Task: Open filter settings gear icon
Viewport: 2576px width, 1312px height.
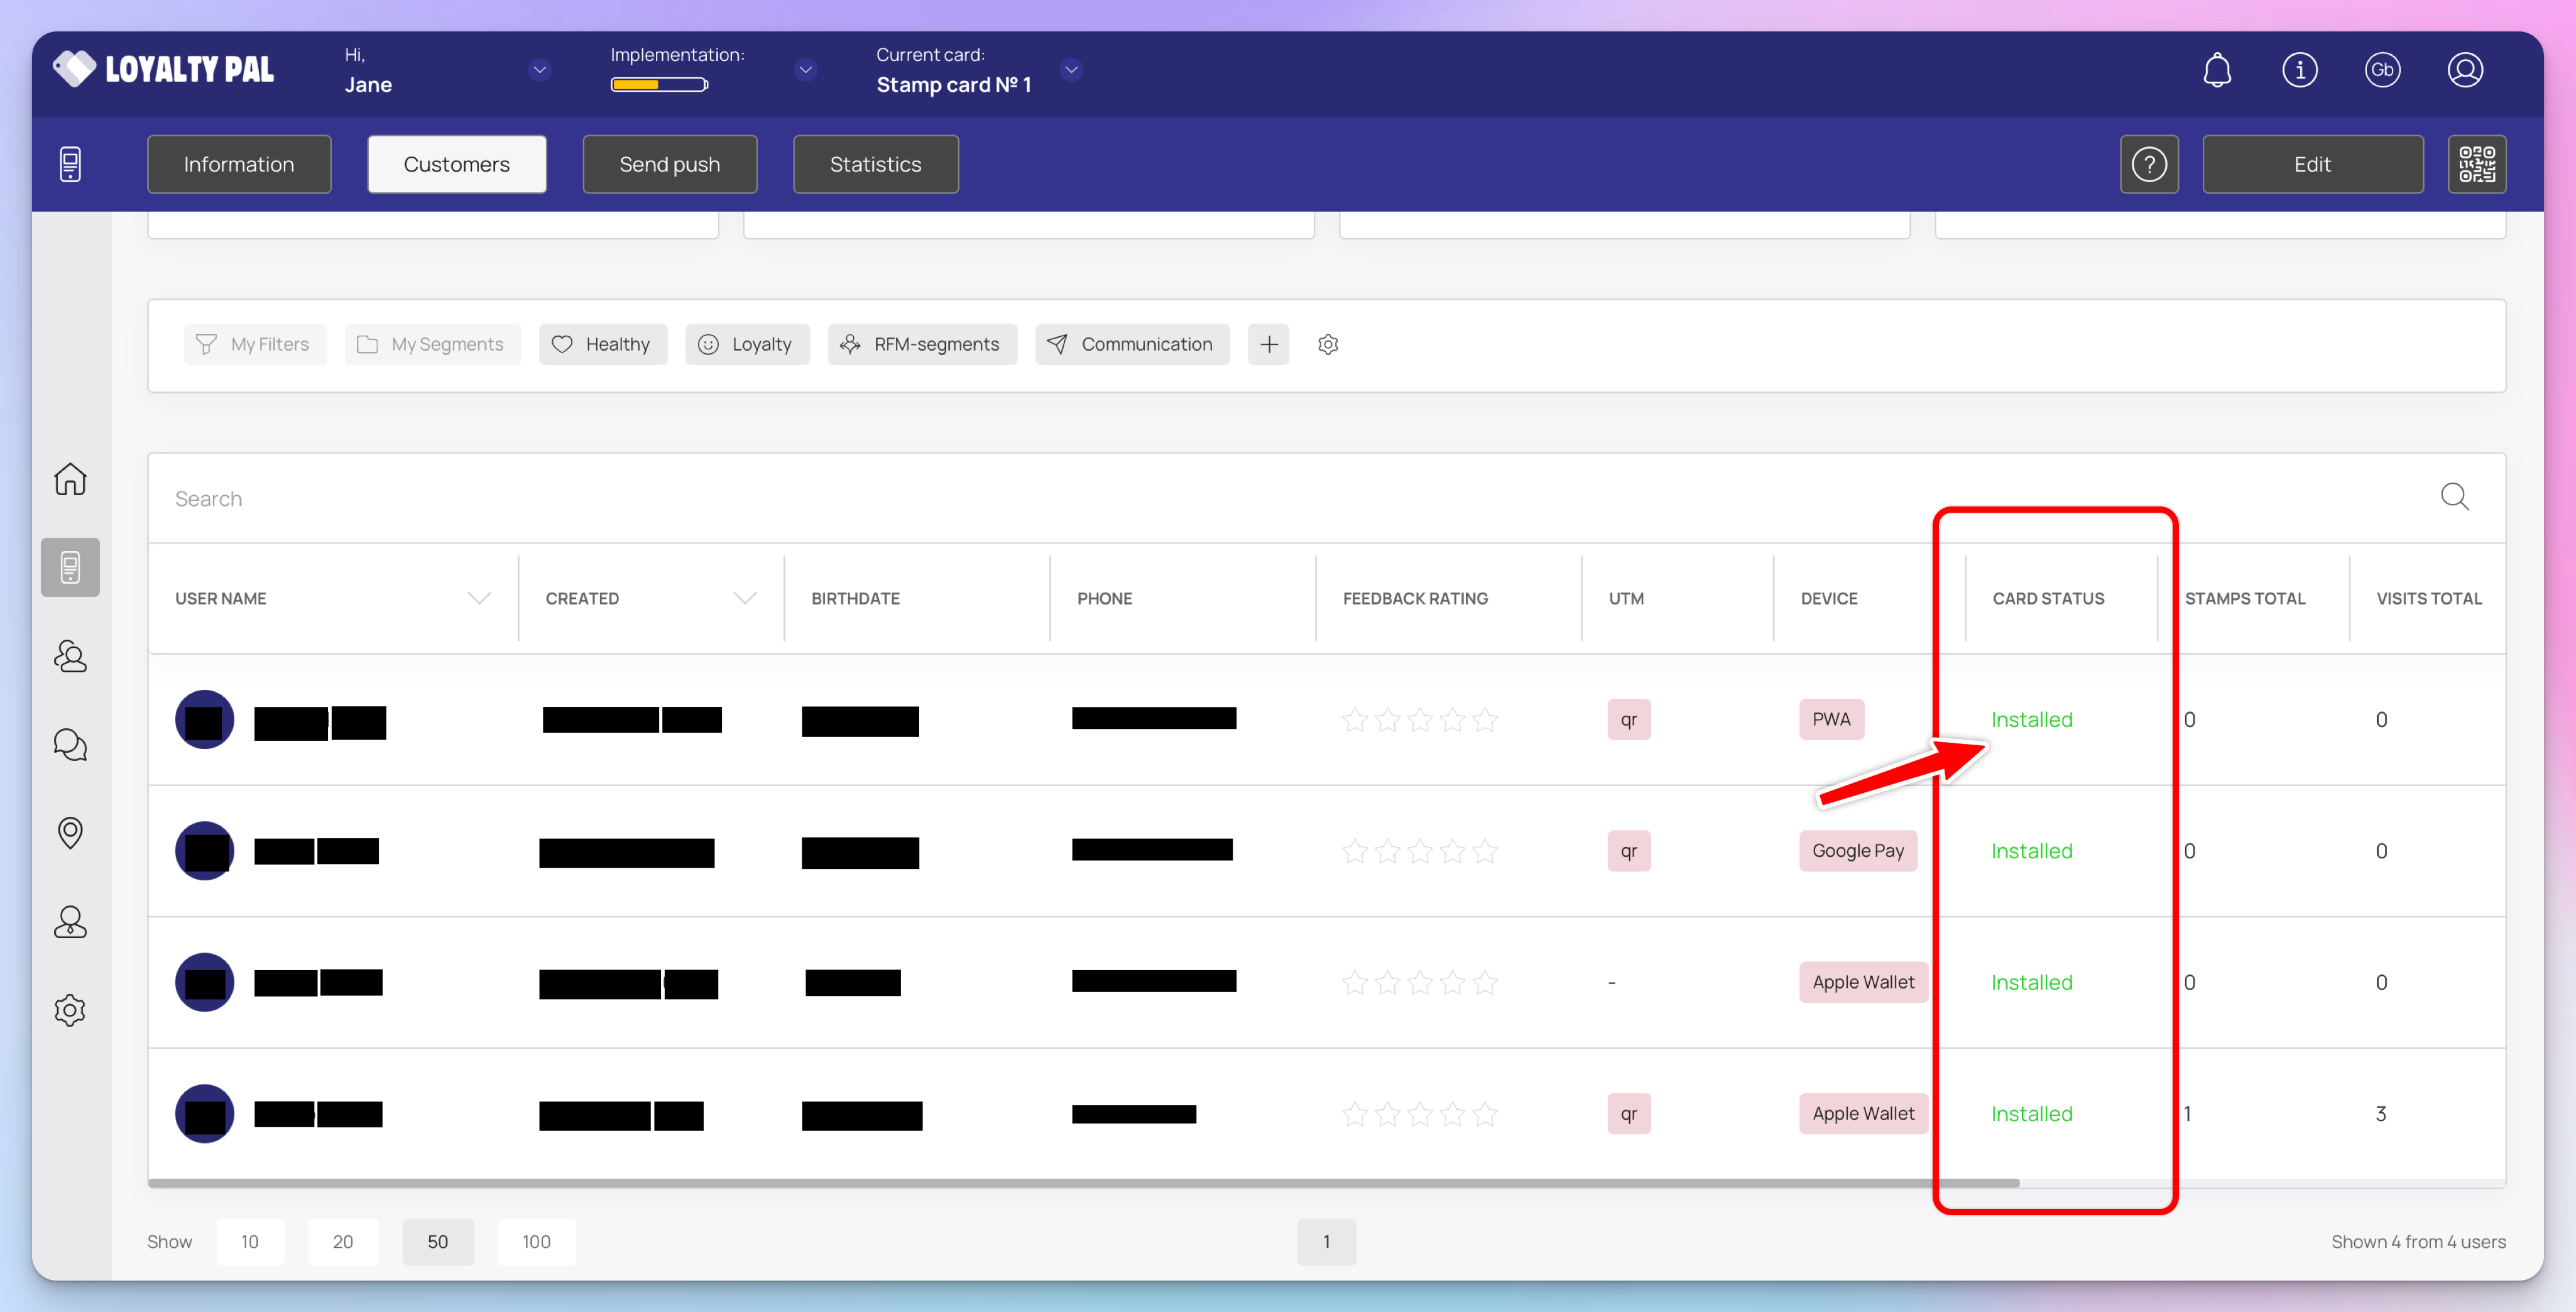Action: 1327,344
